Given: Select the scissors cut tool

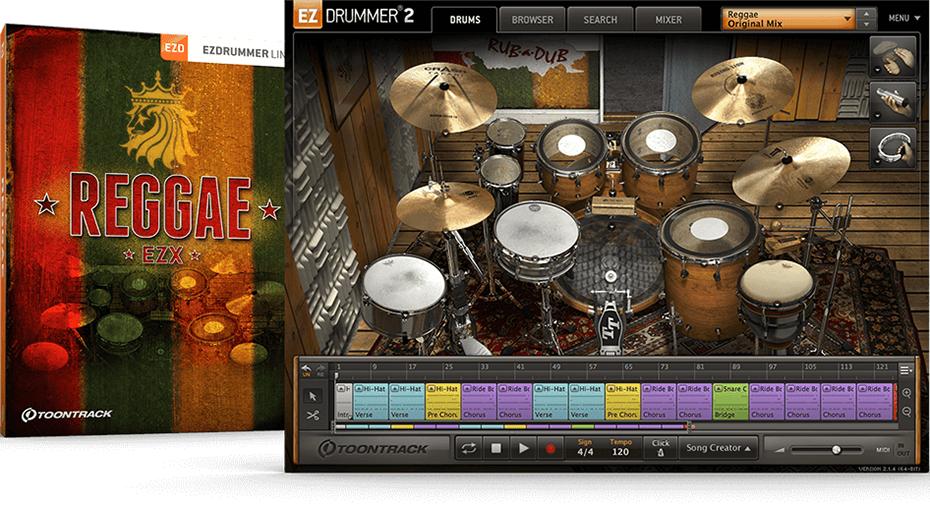Looking at the screenshot, I should [313, 415].
